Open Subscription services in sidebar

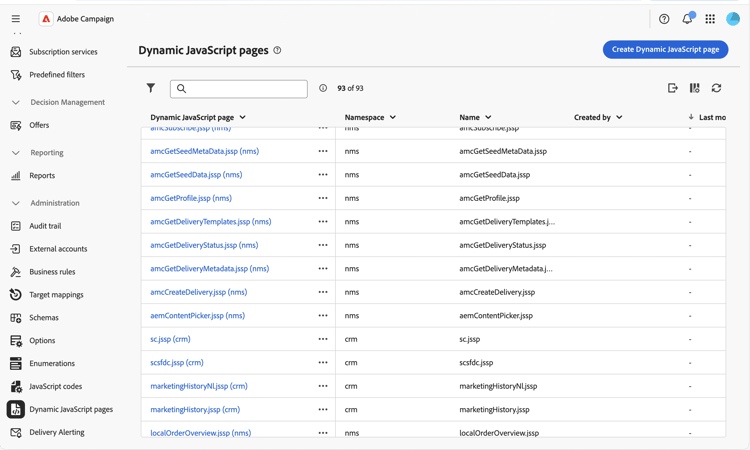coord(63,52)
